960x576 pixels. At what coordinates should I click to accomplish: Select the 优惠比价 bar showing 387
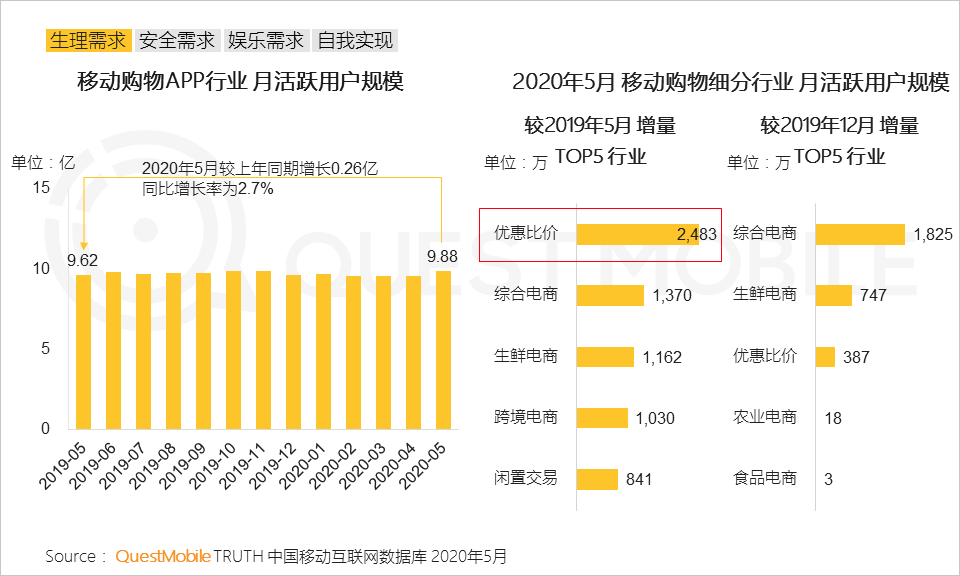click(x=825, y=357)
